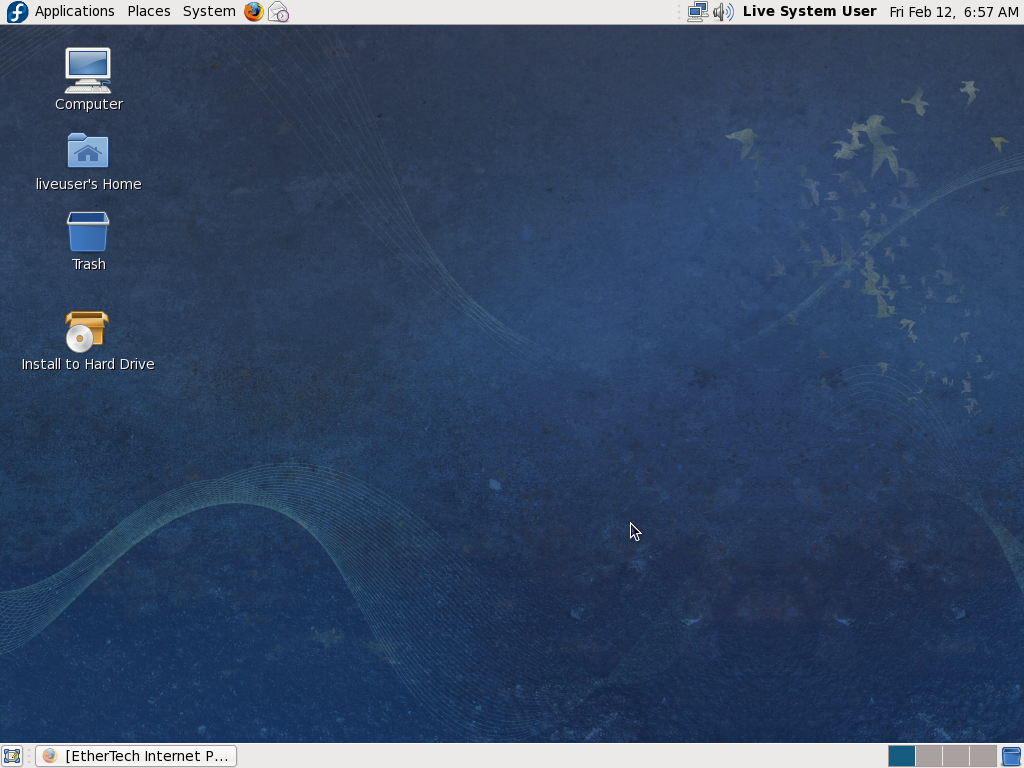The height and width of the screenshot is (768, 1024).
Task: Switch to the third workspace
Action: click(955, 756)
